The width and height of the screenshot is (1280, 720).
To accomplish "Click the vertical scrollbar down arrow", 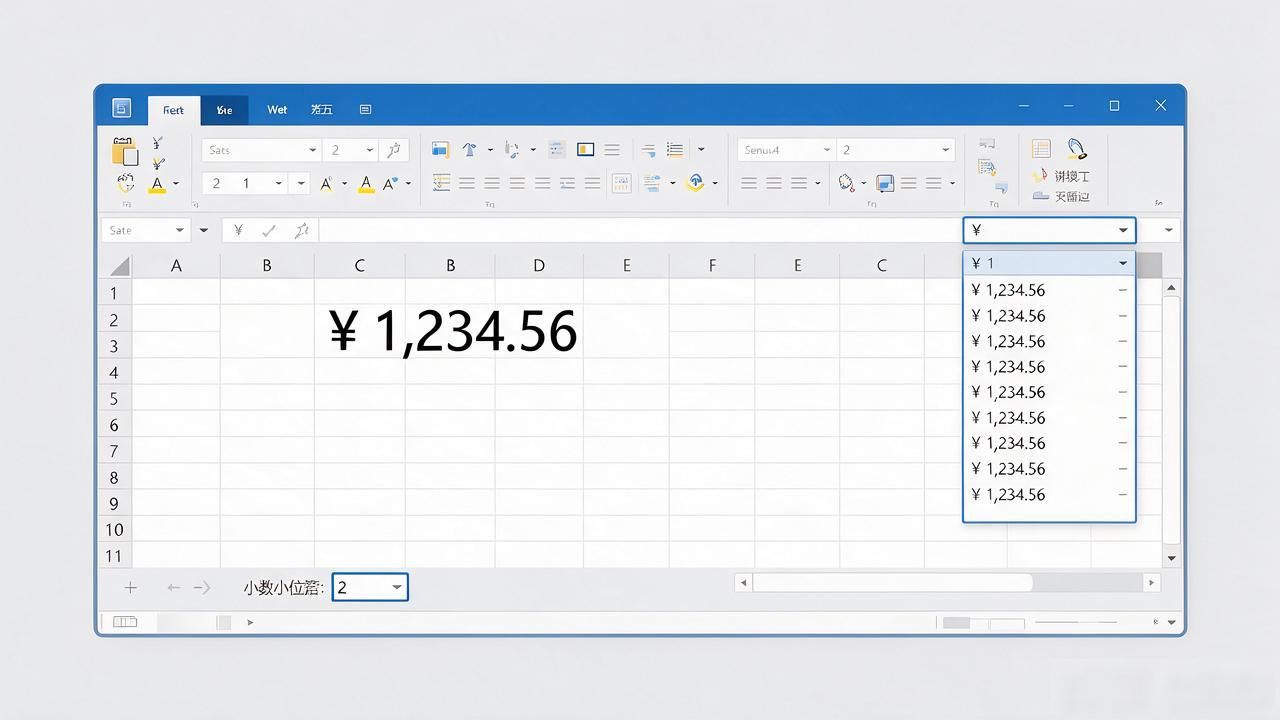I will pos(1171,558).
